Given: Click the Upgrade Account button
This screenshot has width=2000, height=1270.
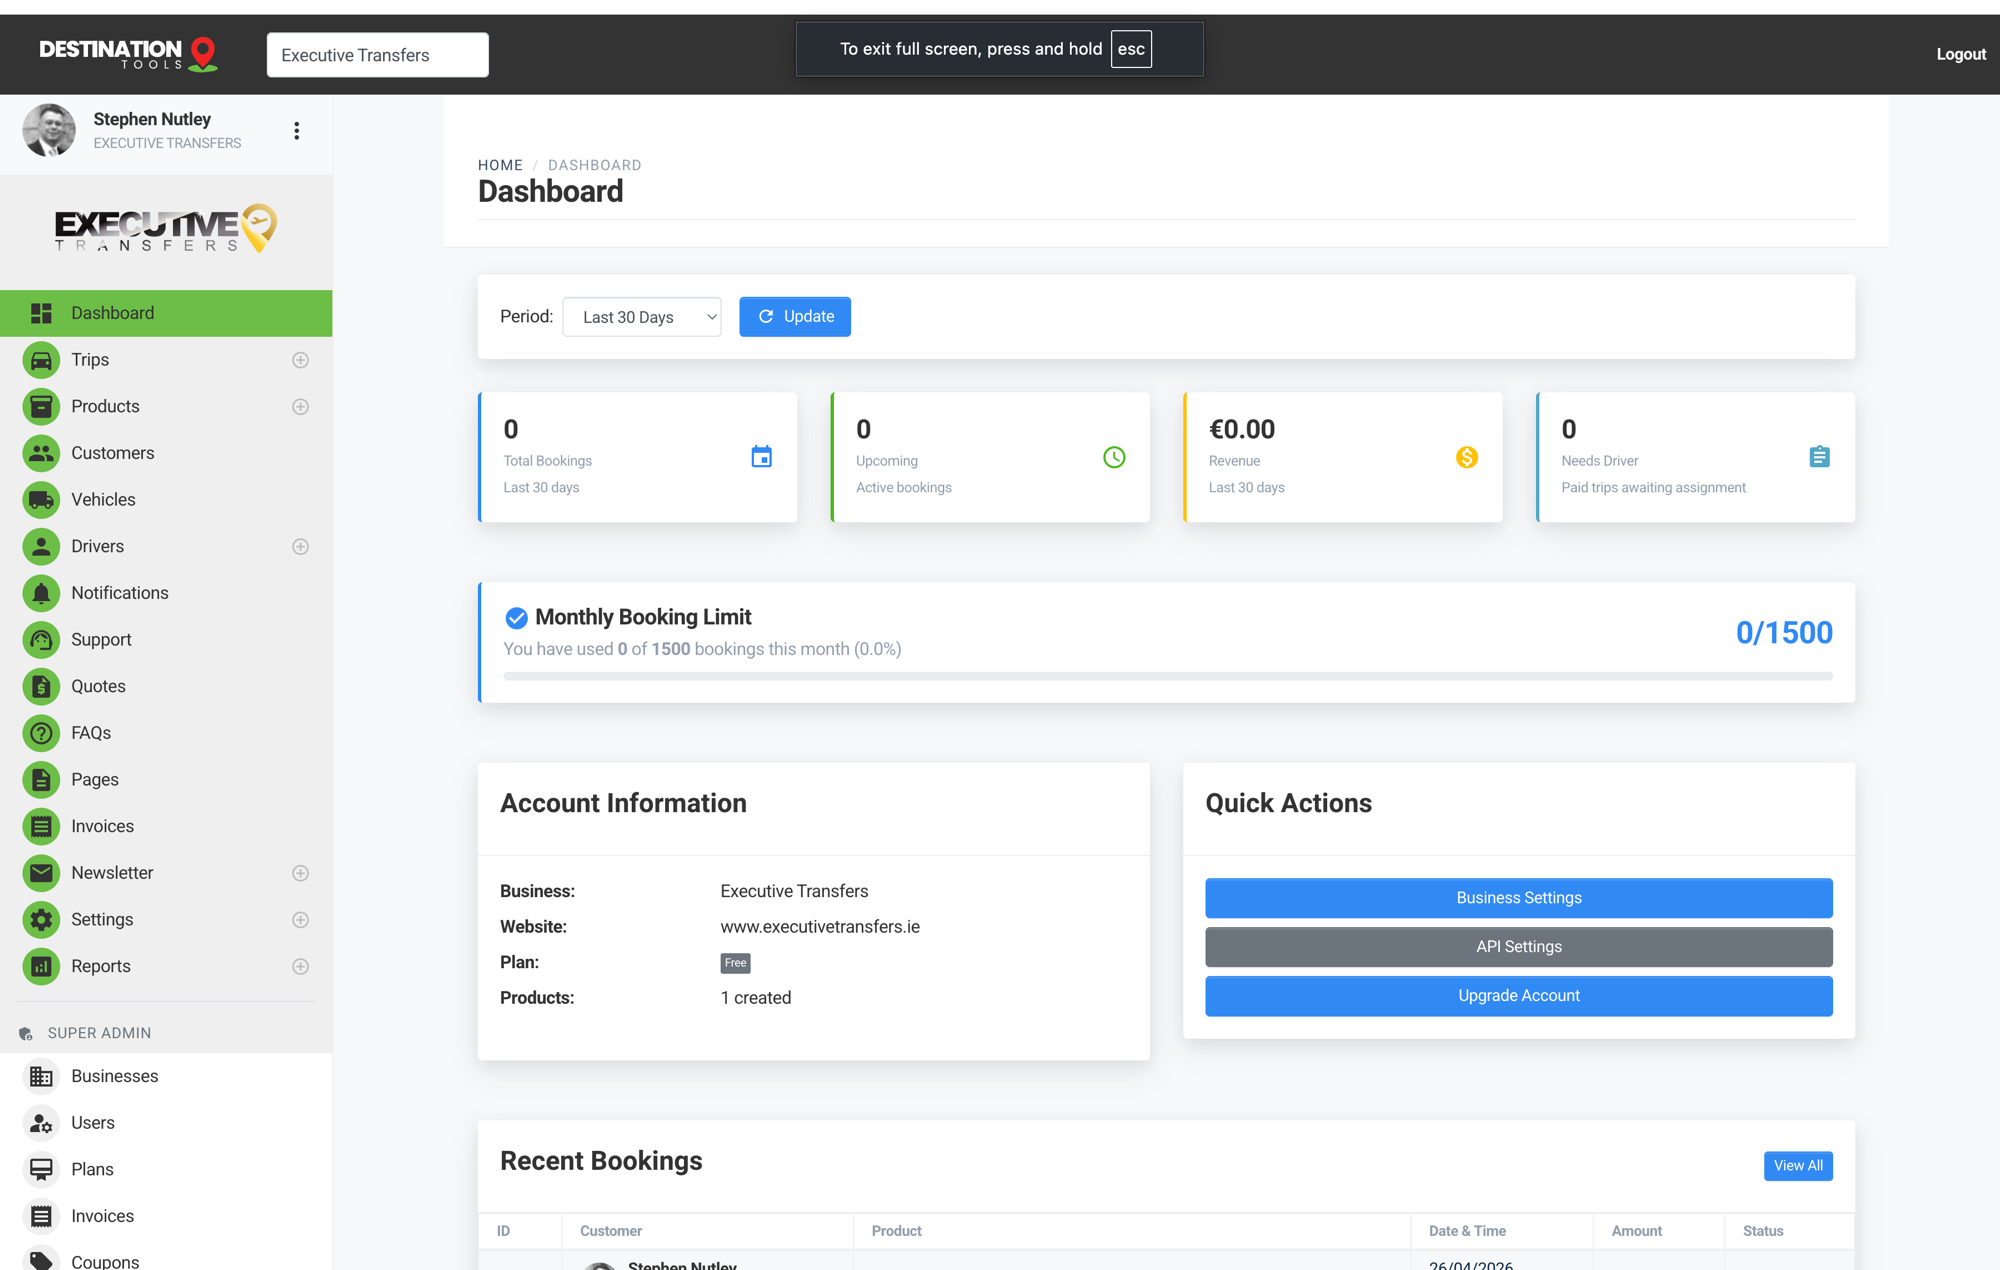Looking at the screenshot, I should click(1519, 996).
